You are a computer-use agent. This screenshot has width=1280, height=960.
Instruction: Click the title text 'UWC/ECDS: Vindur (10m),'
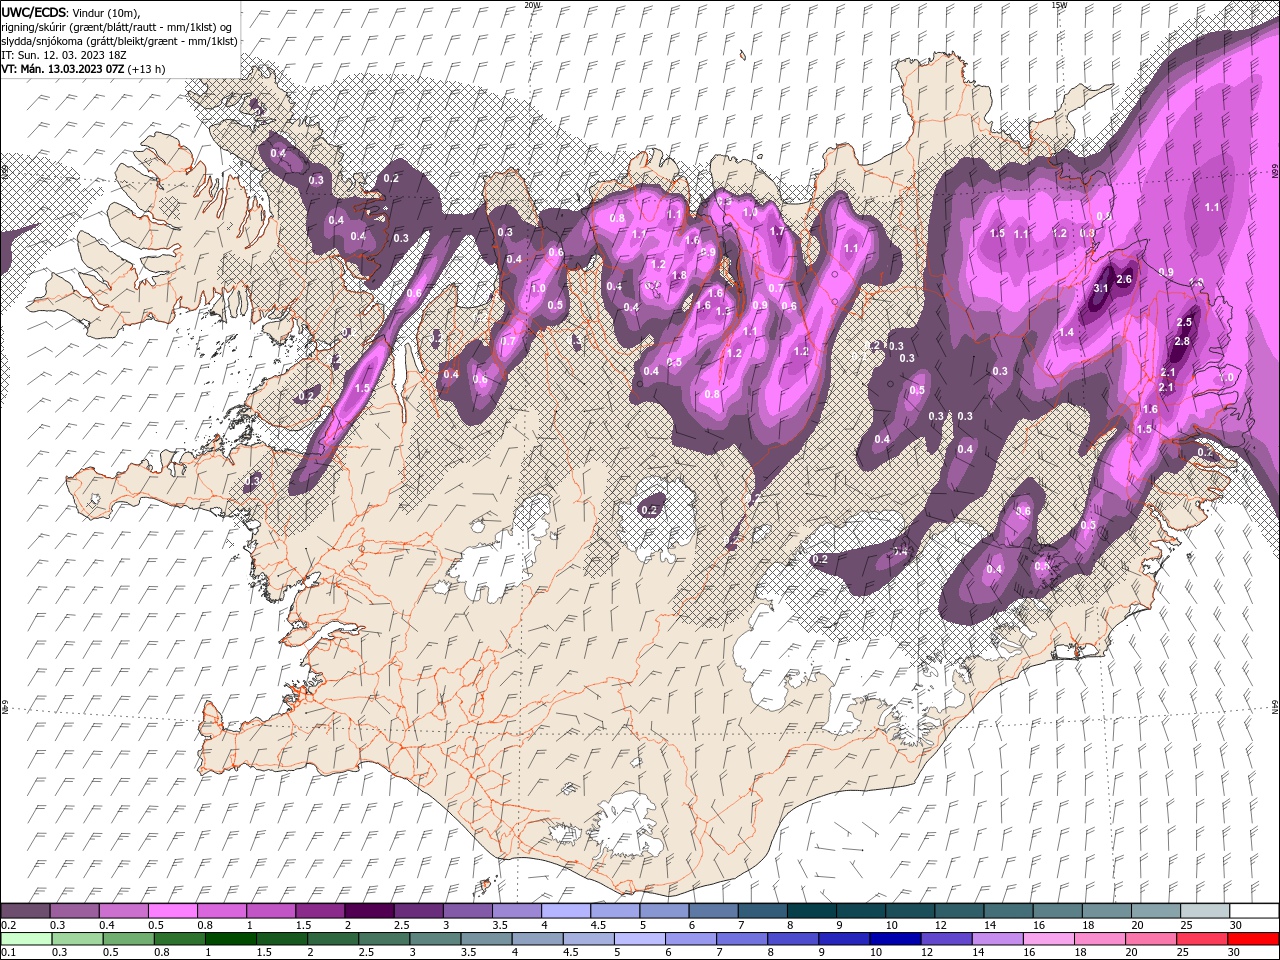71,11
